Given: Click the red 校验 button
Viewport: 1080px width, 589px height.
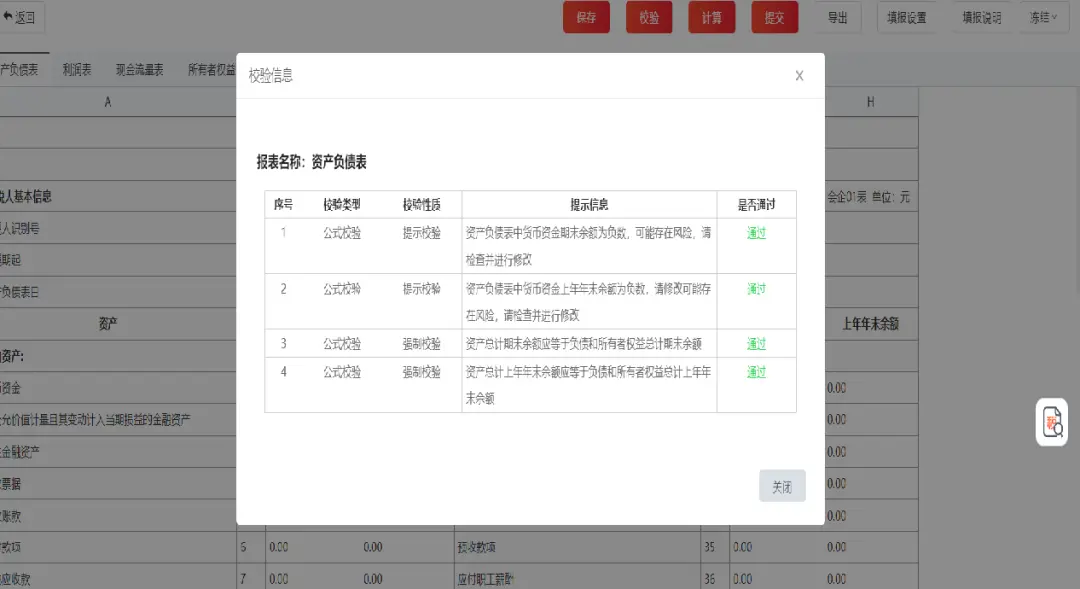Looking at the screenshot, I should 648,18.
